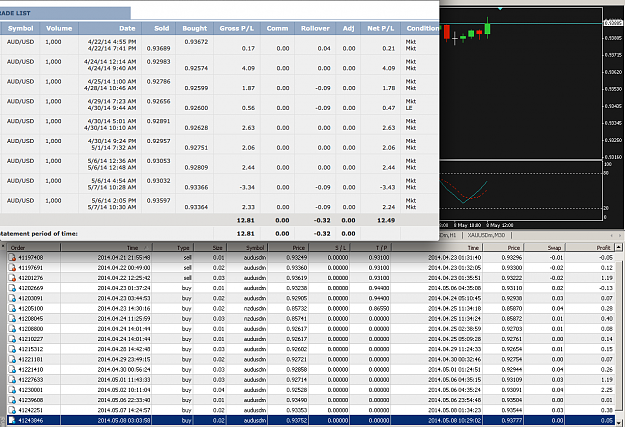Click the cyan chart shift triangle marker
The height and width of the screenshot is (427, 625).
tap(500, 8)
